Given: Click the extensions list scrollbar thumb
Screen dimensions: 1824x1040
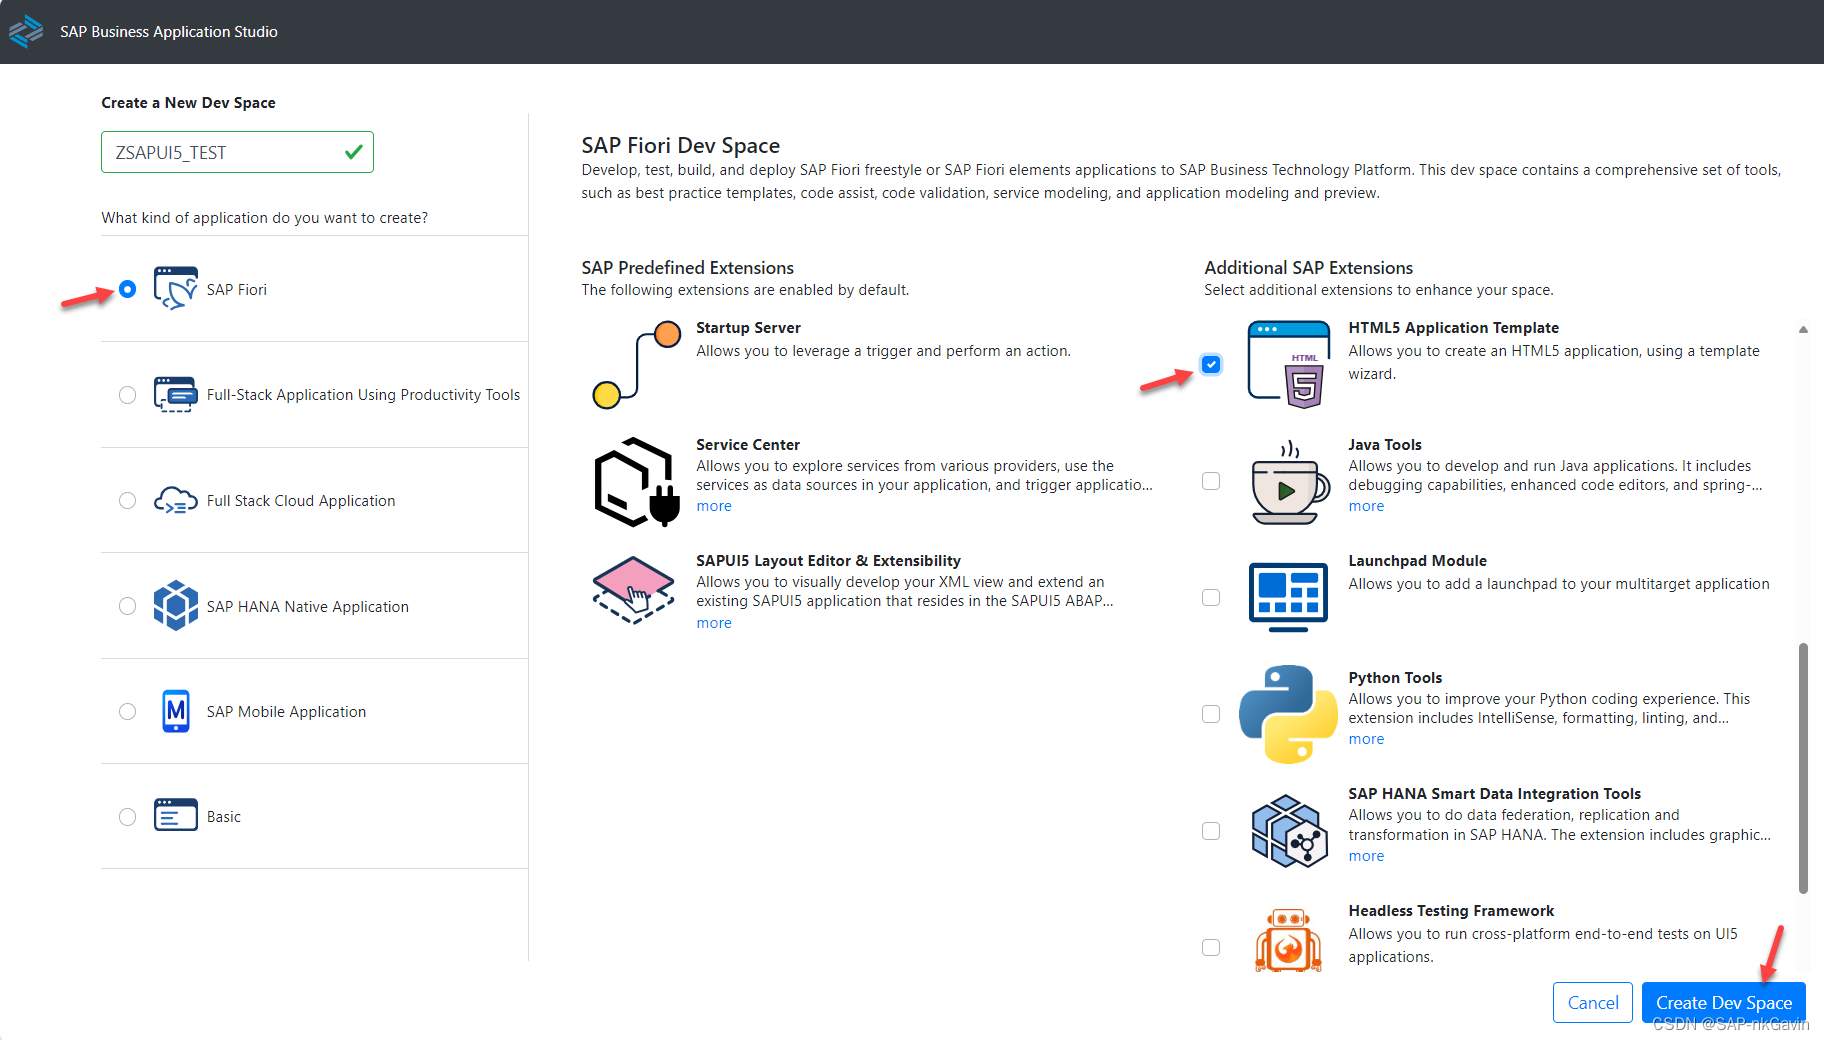Looking at the screenshot, I should click(1803, 768).
